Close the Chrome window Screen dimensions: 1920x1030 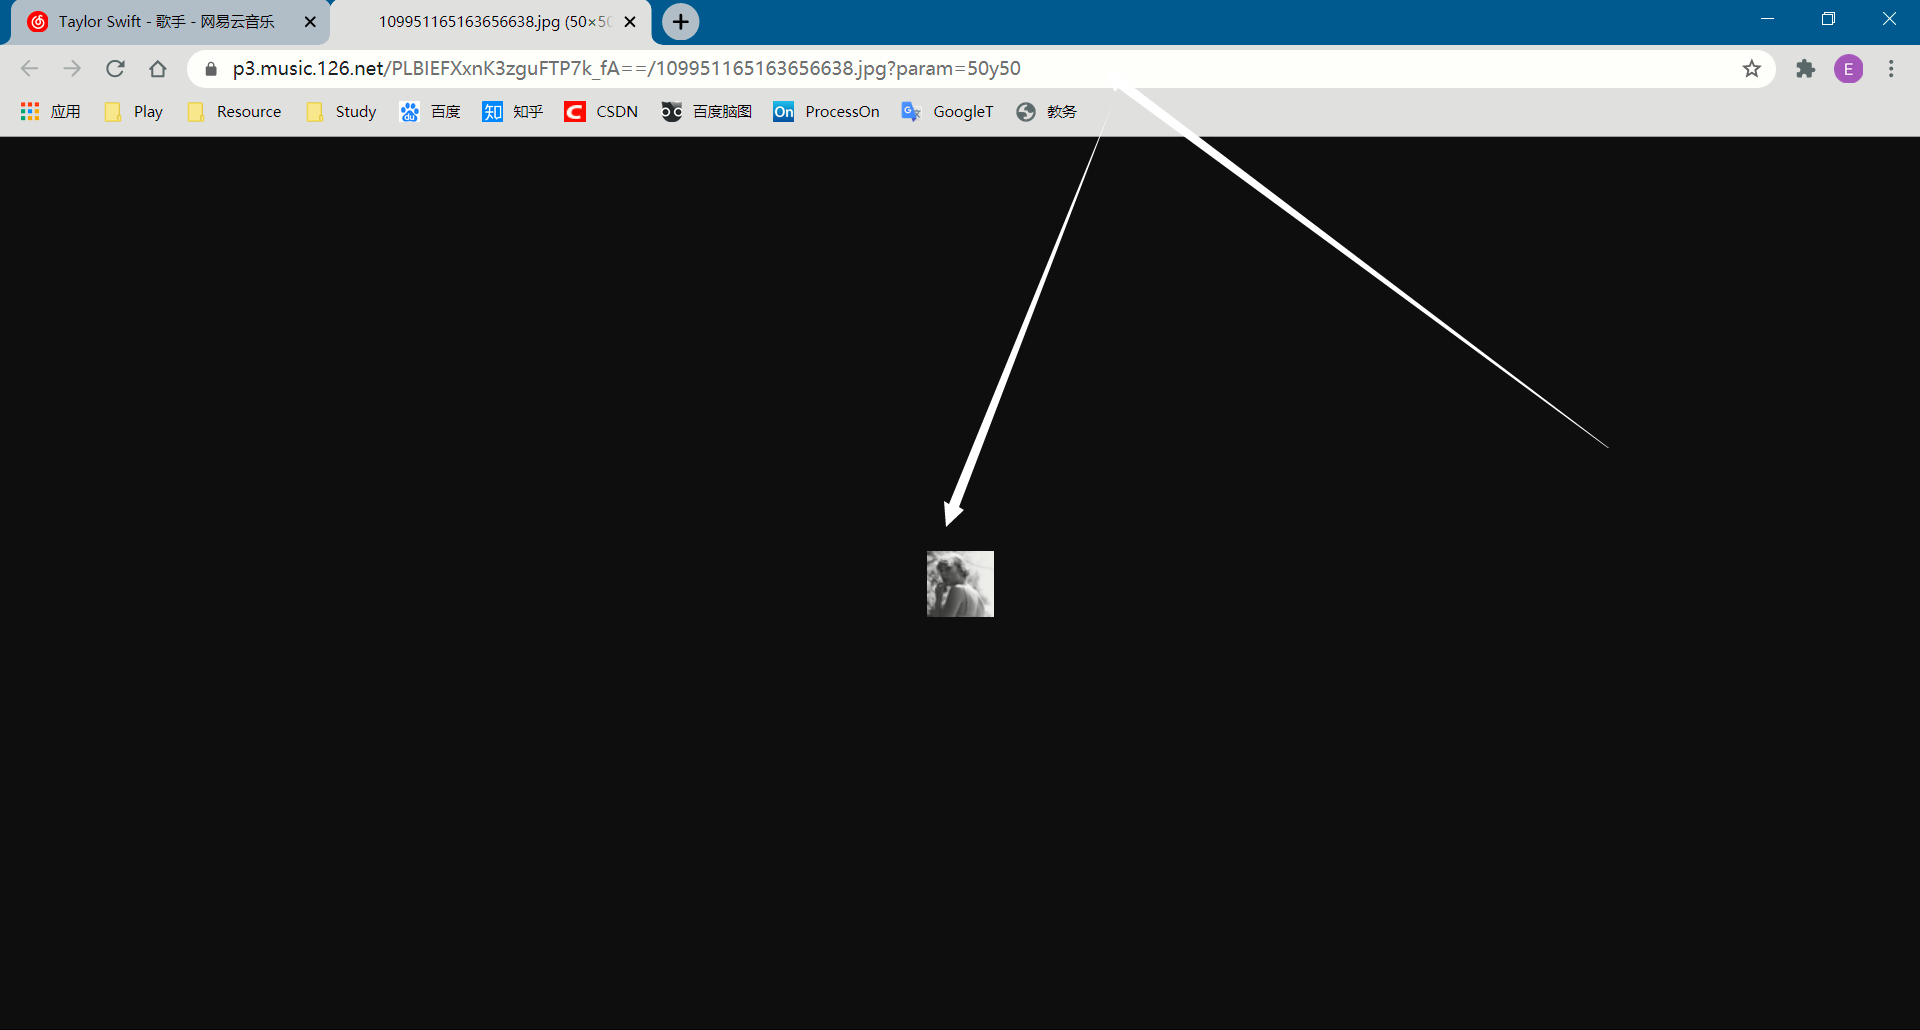click(1889, 19)
